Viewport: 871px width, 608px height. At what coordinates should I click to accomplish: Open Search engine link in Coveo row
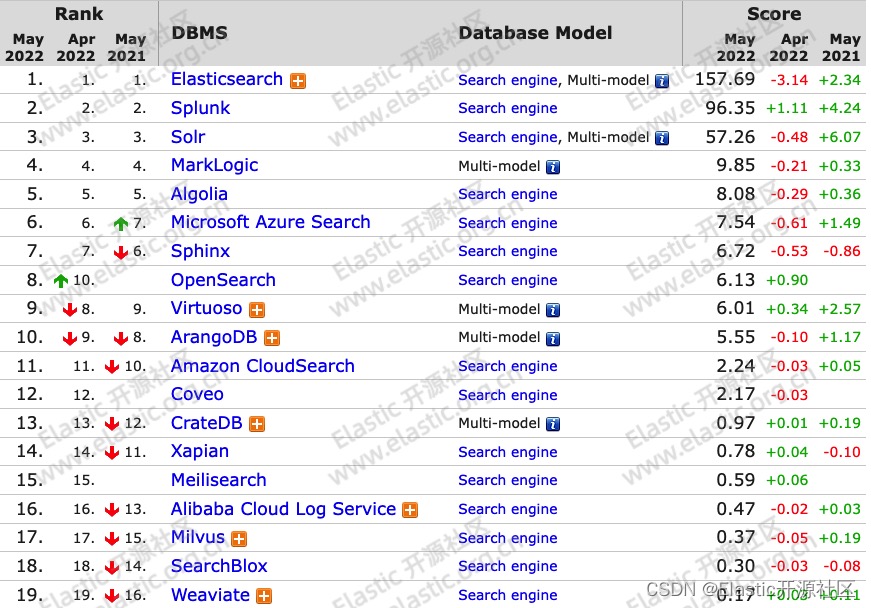click(x=508, y=395)
